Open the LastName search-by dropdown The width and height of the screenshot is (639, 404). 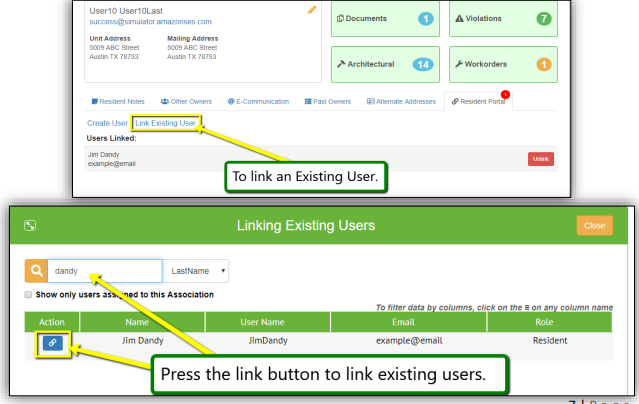pos(196,271)
